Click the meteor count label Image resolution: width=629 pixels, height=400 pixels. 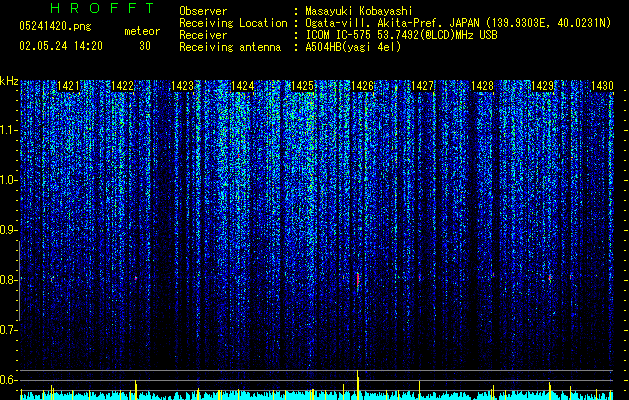[142, 31]
